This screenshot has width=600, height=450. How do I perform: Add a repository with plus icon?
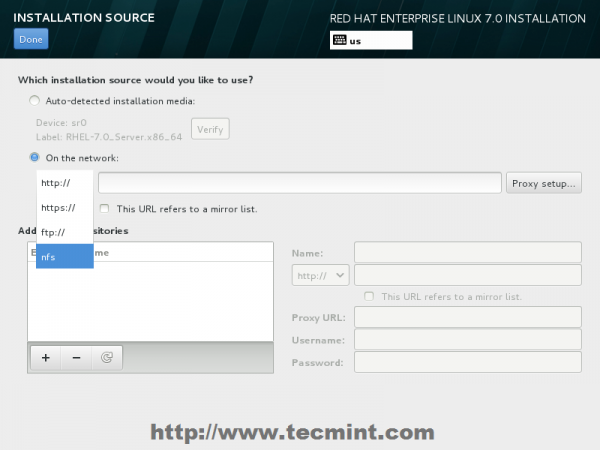pyautogui.click(x=46, y=358)
